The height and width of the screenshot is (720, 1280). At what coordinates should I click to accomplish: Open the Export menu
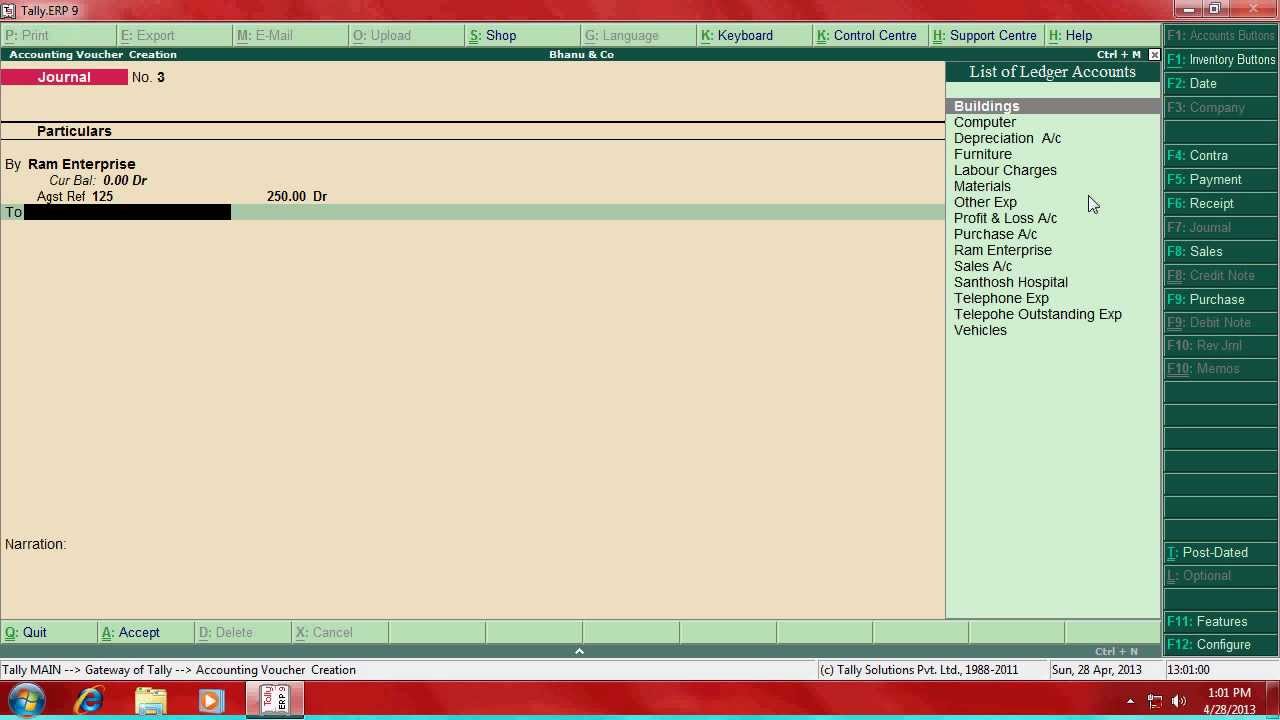point(174,35)
